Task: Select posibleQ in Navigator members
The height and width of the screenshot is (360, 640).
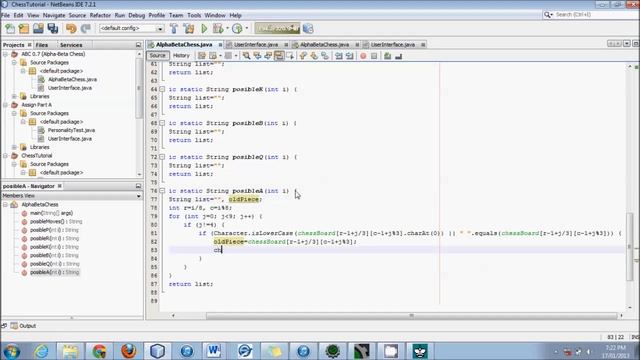Action: [x=54, y=264]
